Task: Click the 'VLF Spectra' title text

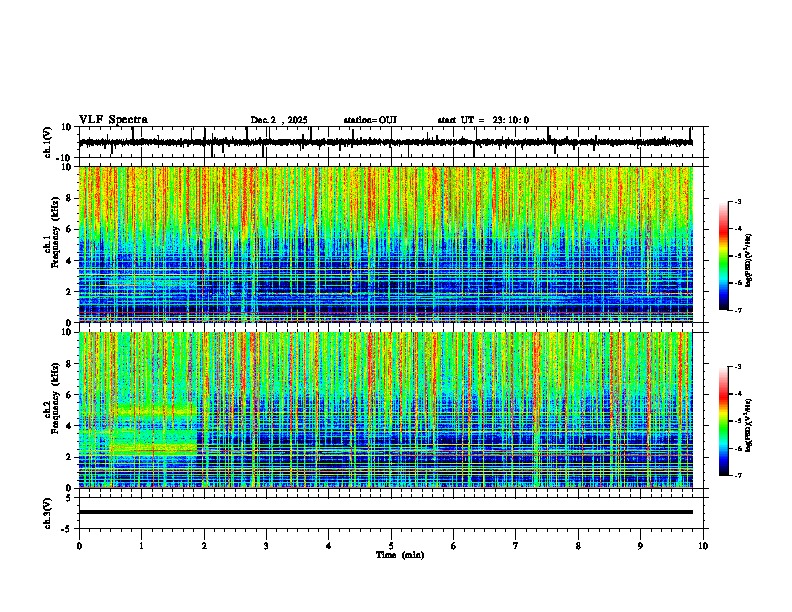Action: tap(113, 120)
